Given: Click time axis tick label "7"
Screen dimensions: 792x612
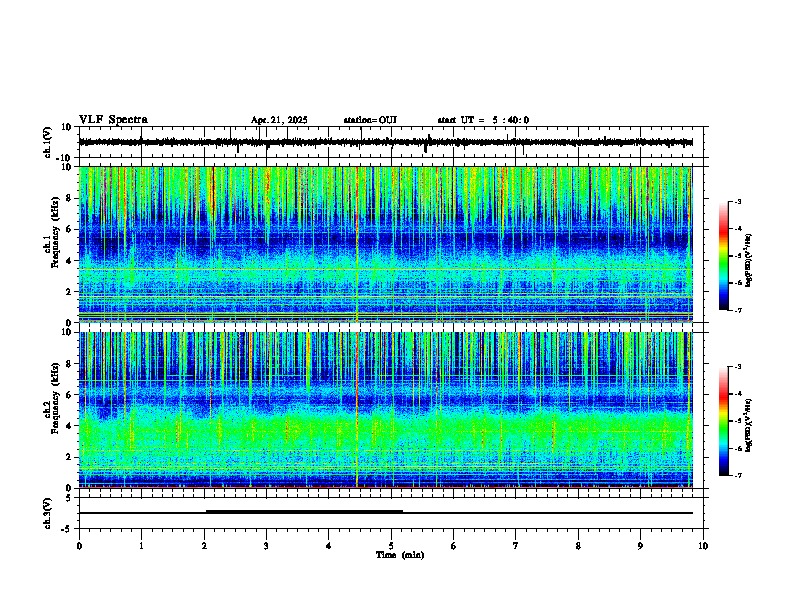Looking at the screenshot, I should (516, 546).
